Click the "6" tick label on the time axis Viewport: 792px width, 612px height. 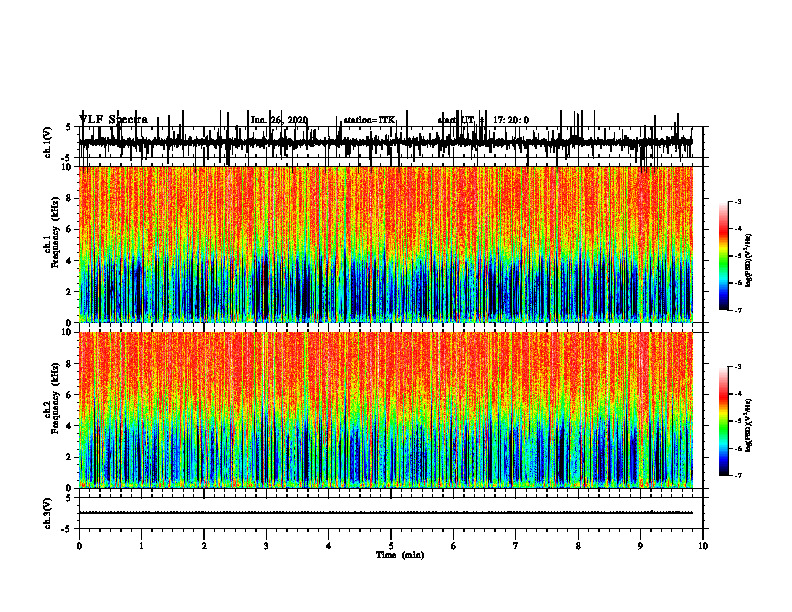(x=454, y=546)
